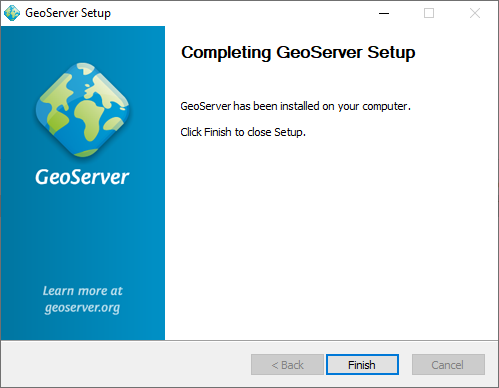499x388 pixels.
Task: Click Finish to close the installer
Action: [x=362, y=365]
